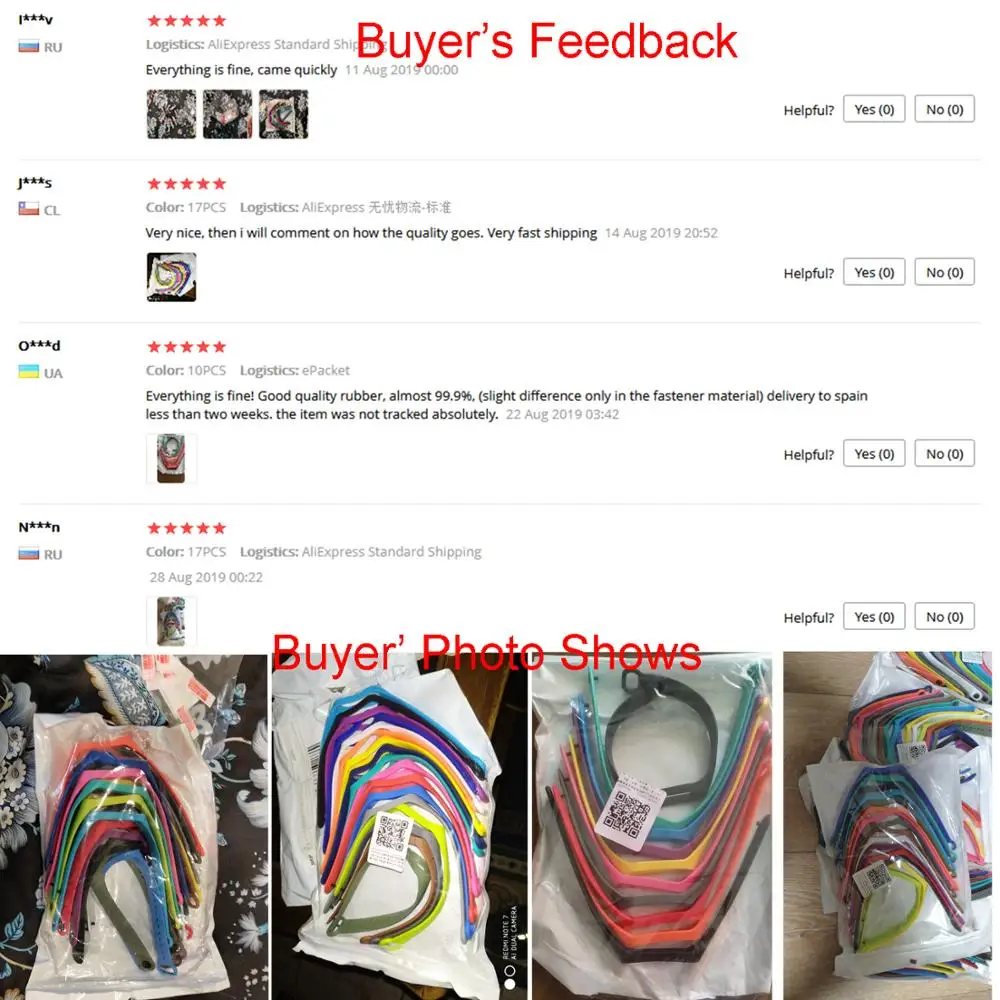Vote No on O***d's review
1000x1000 pixels.
pyautogui.click(x=944, y=453)
